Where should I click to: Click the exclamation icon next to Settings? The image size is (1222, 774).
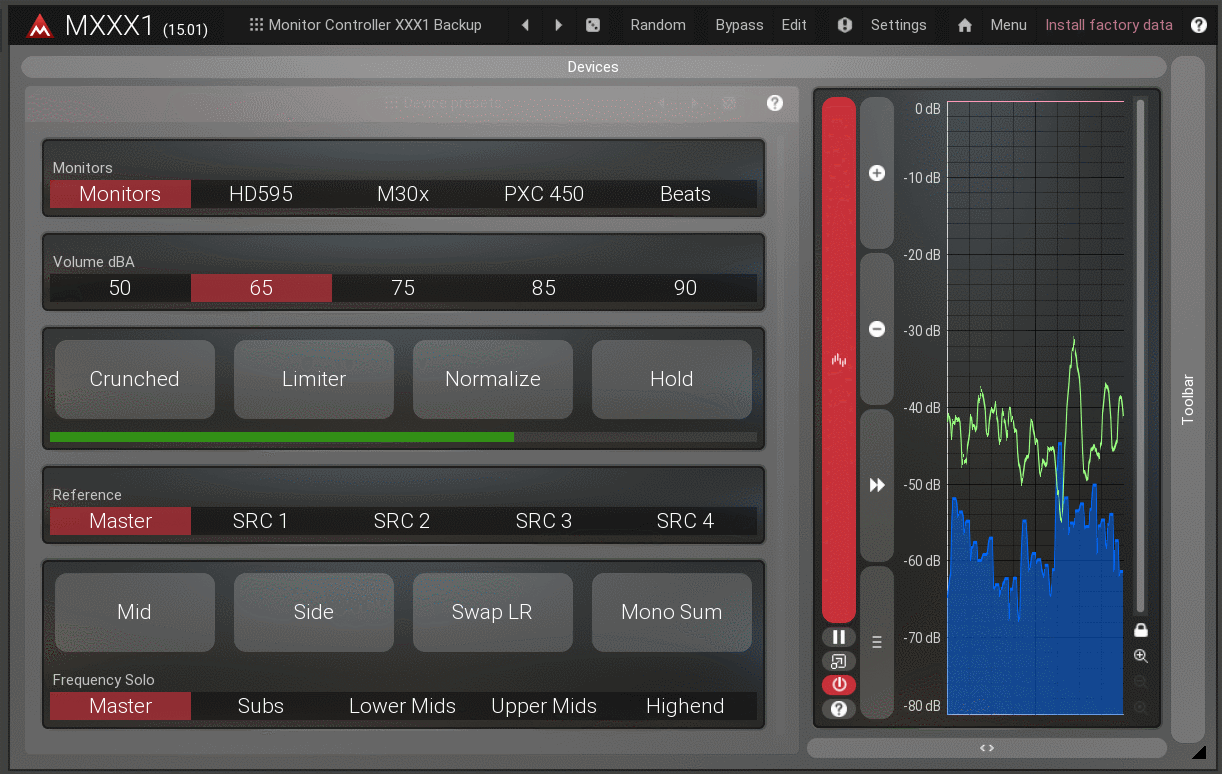pyautogui.click(x=845, y=25)
